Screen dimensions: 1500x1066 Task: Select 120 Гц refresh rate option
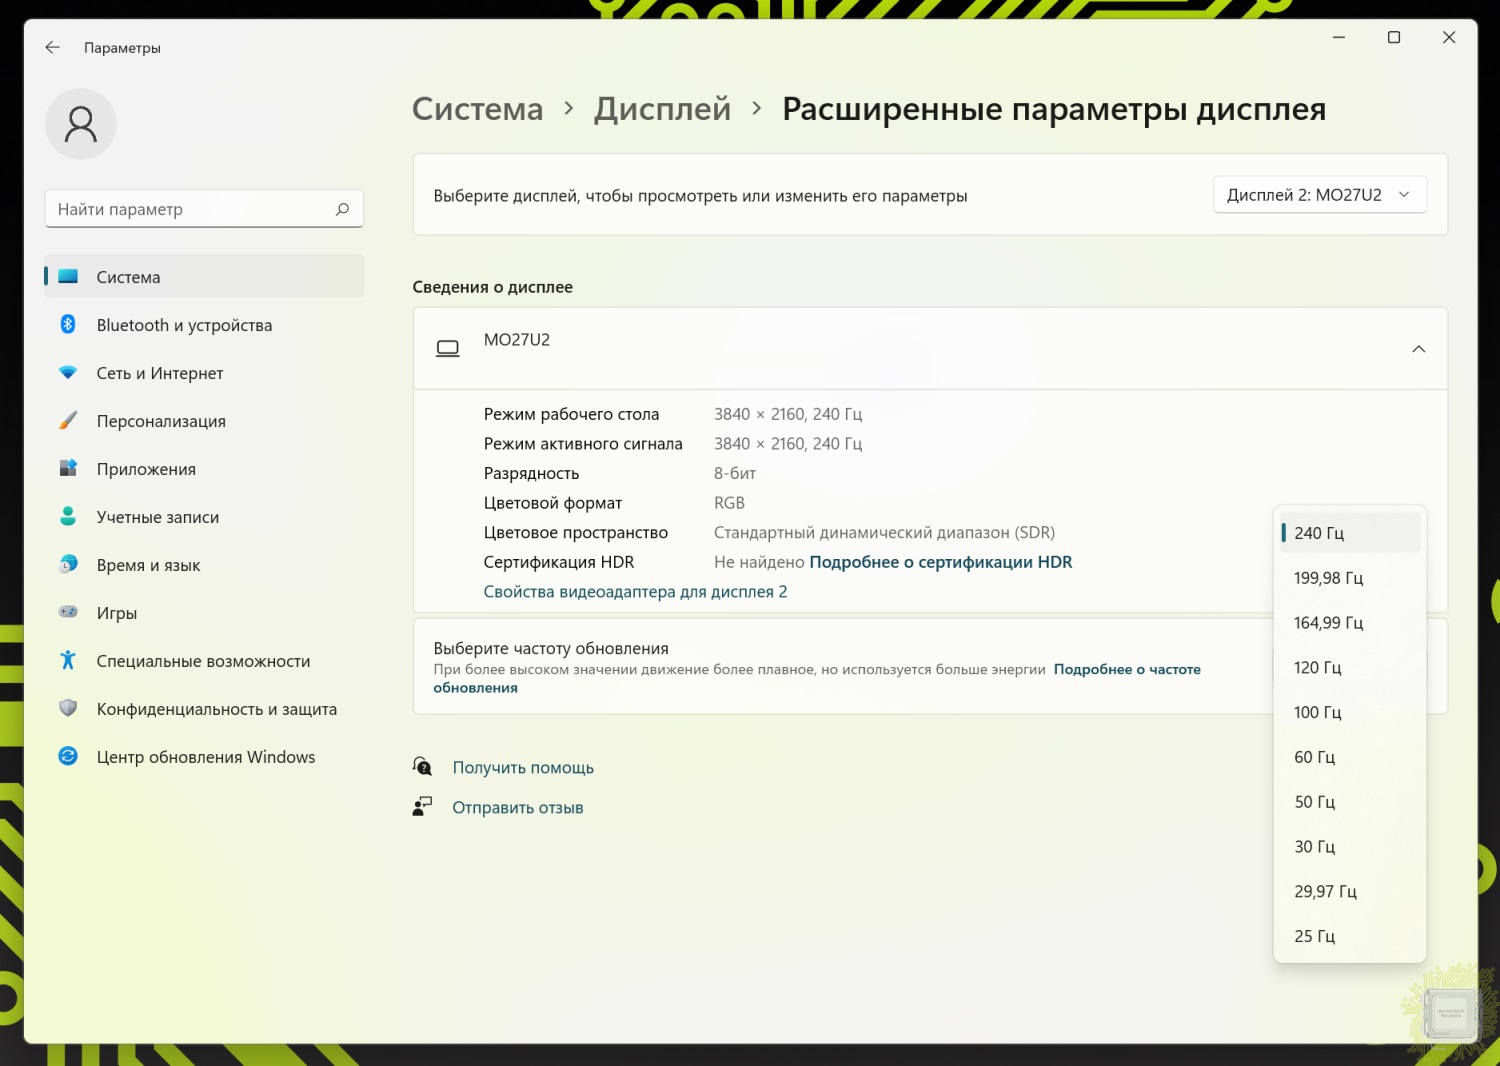(x=1317, y=667)
